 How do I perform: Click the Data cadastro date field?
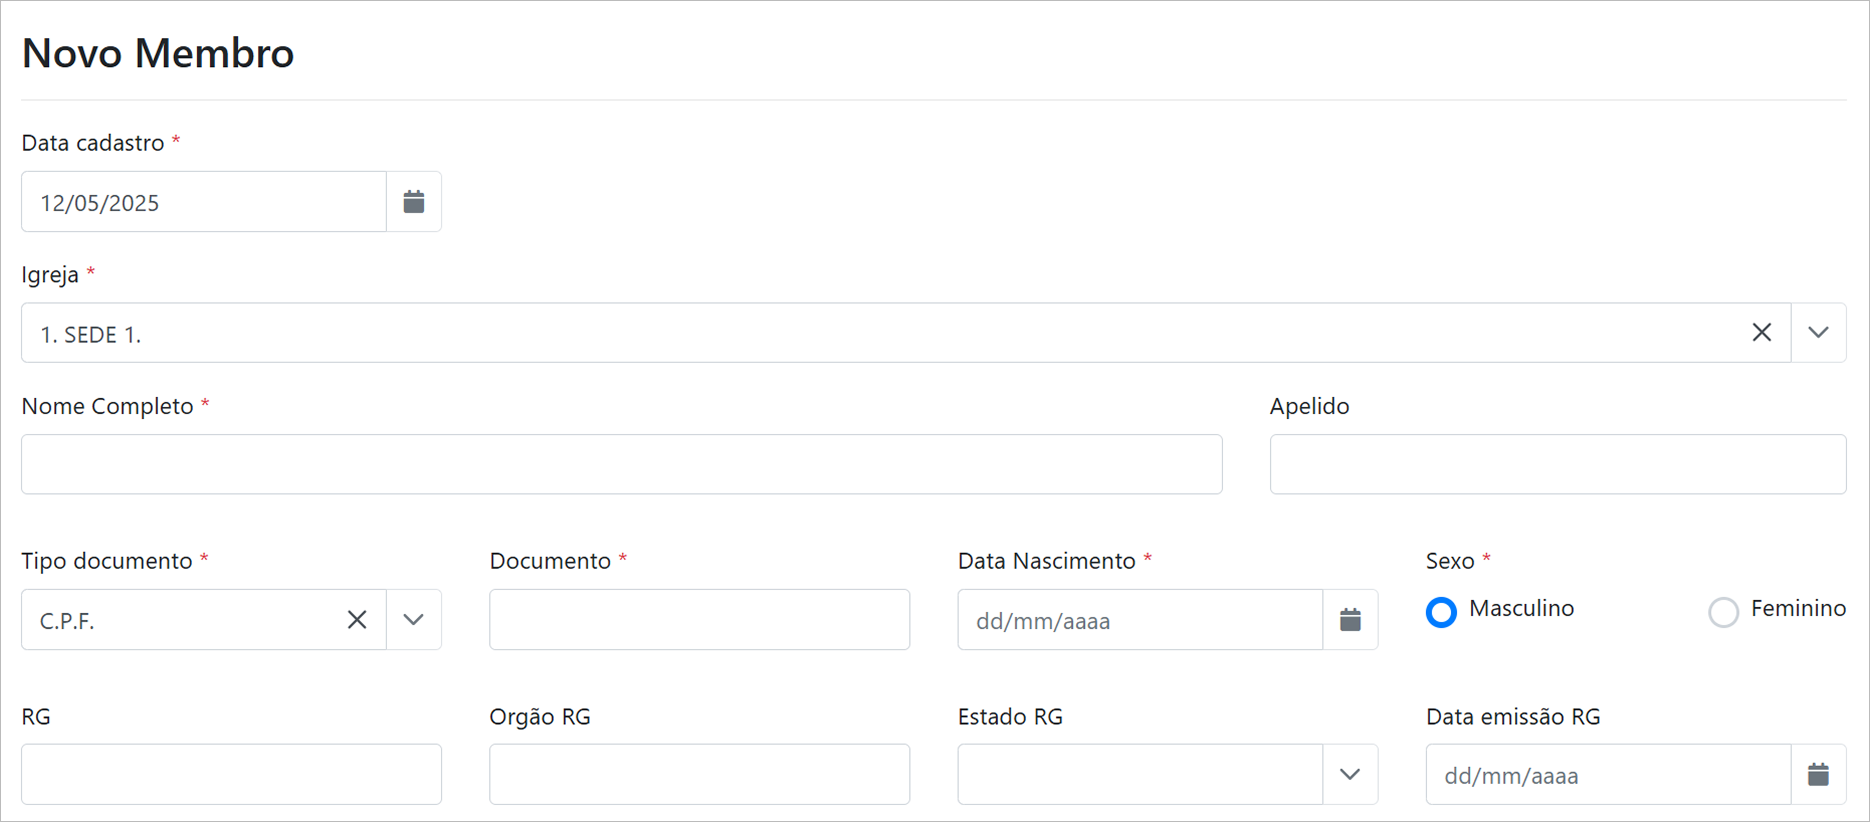(204, 202)
